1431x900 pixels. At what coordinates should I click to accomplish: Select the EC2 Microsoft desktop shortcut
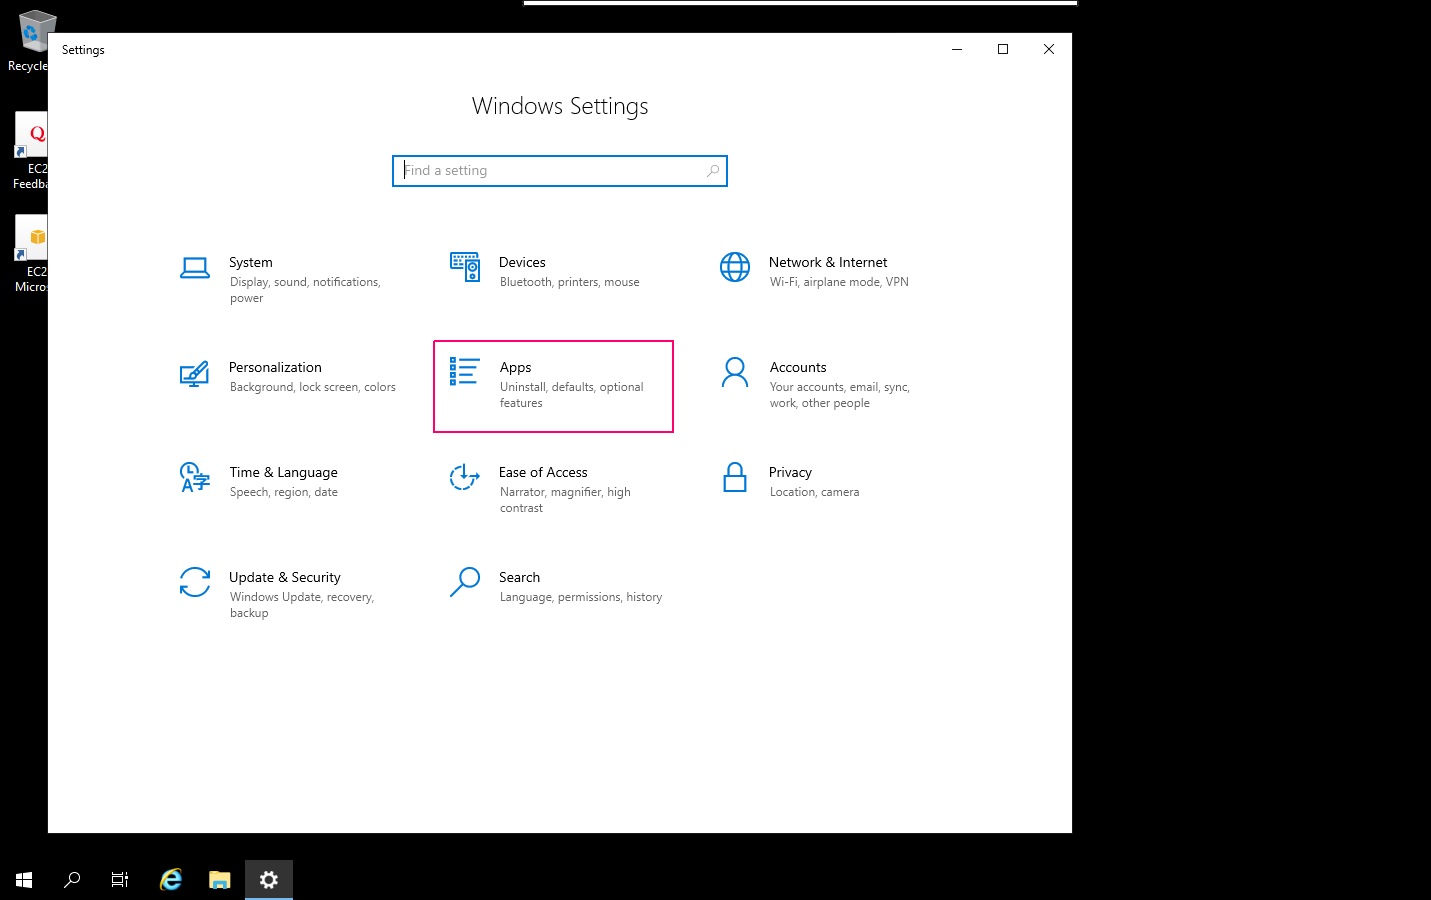(30, 254)
